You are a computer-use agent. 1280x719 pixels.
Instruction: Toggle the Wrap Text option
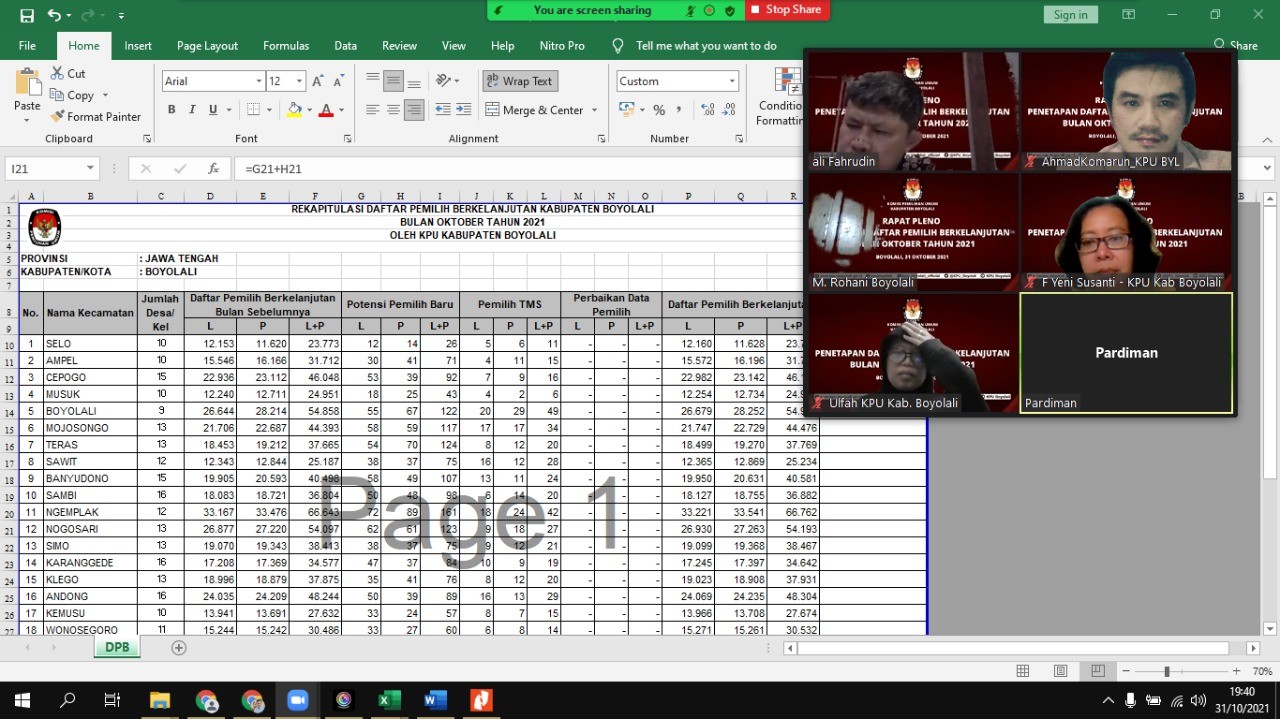[519, 81]
